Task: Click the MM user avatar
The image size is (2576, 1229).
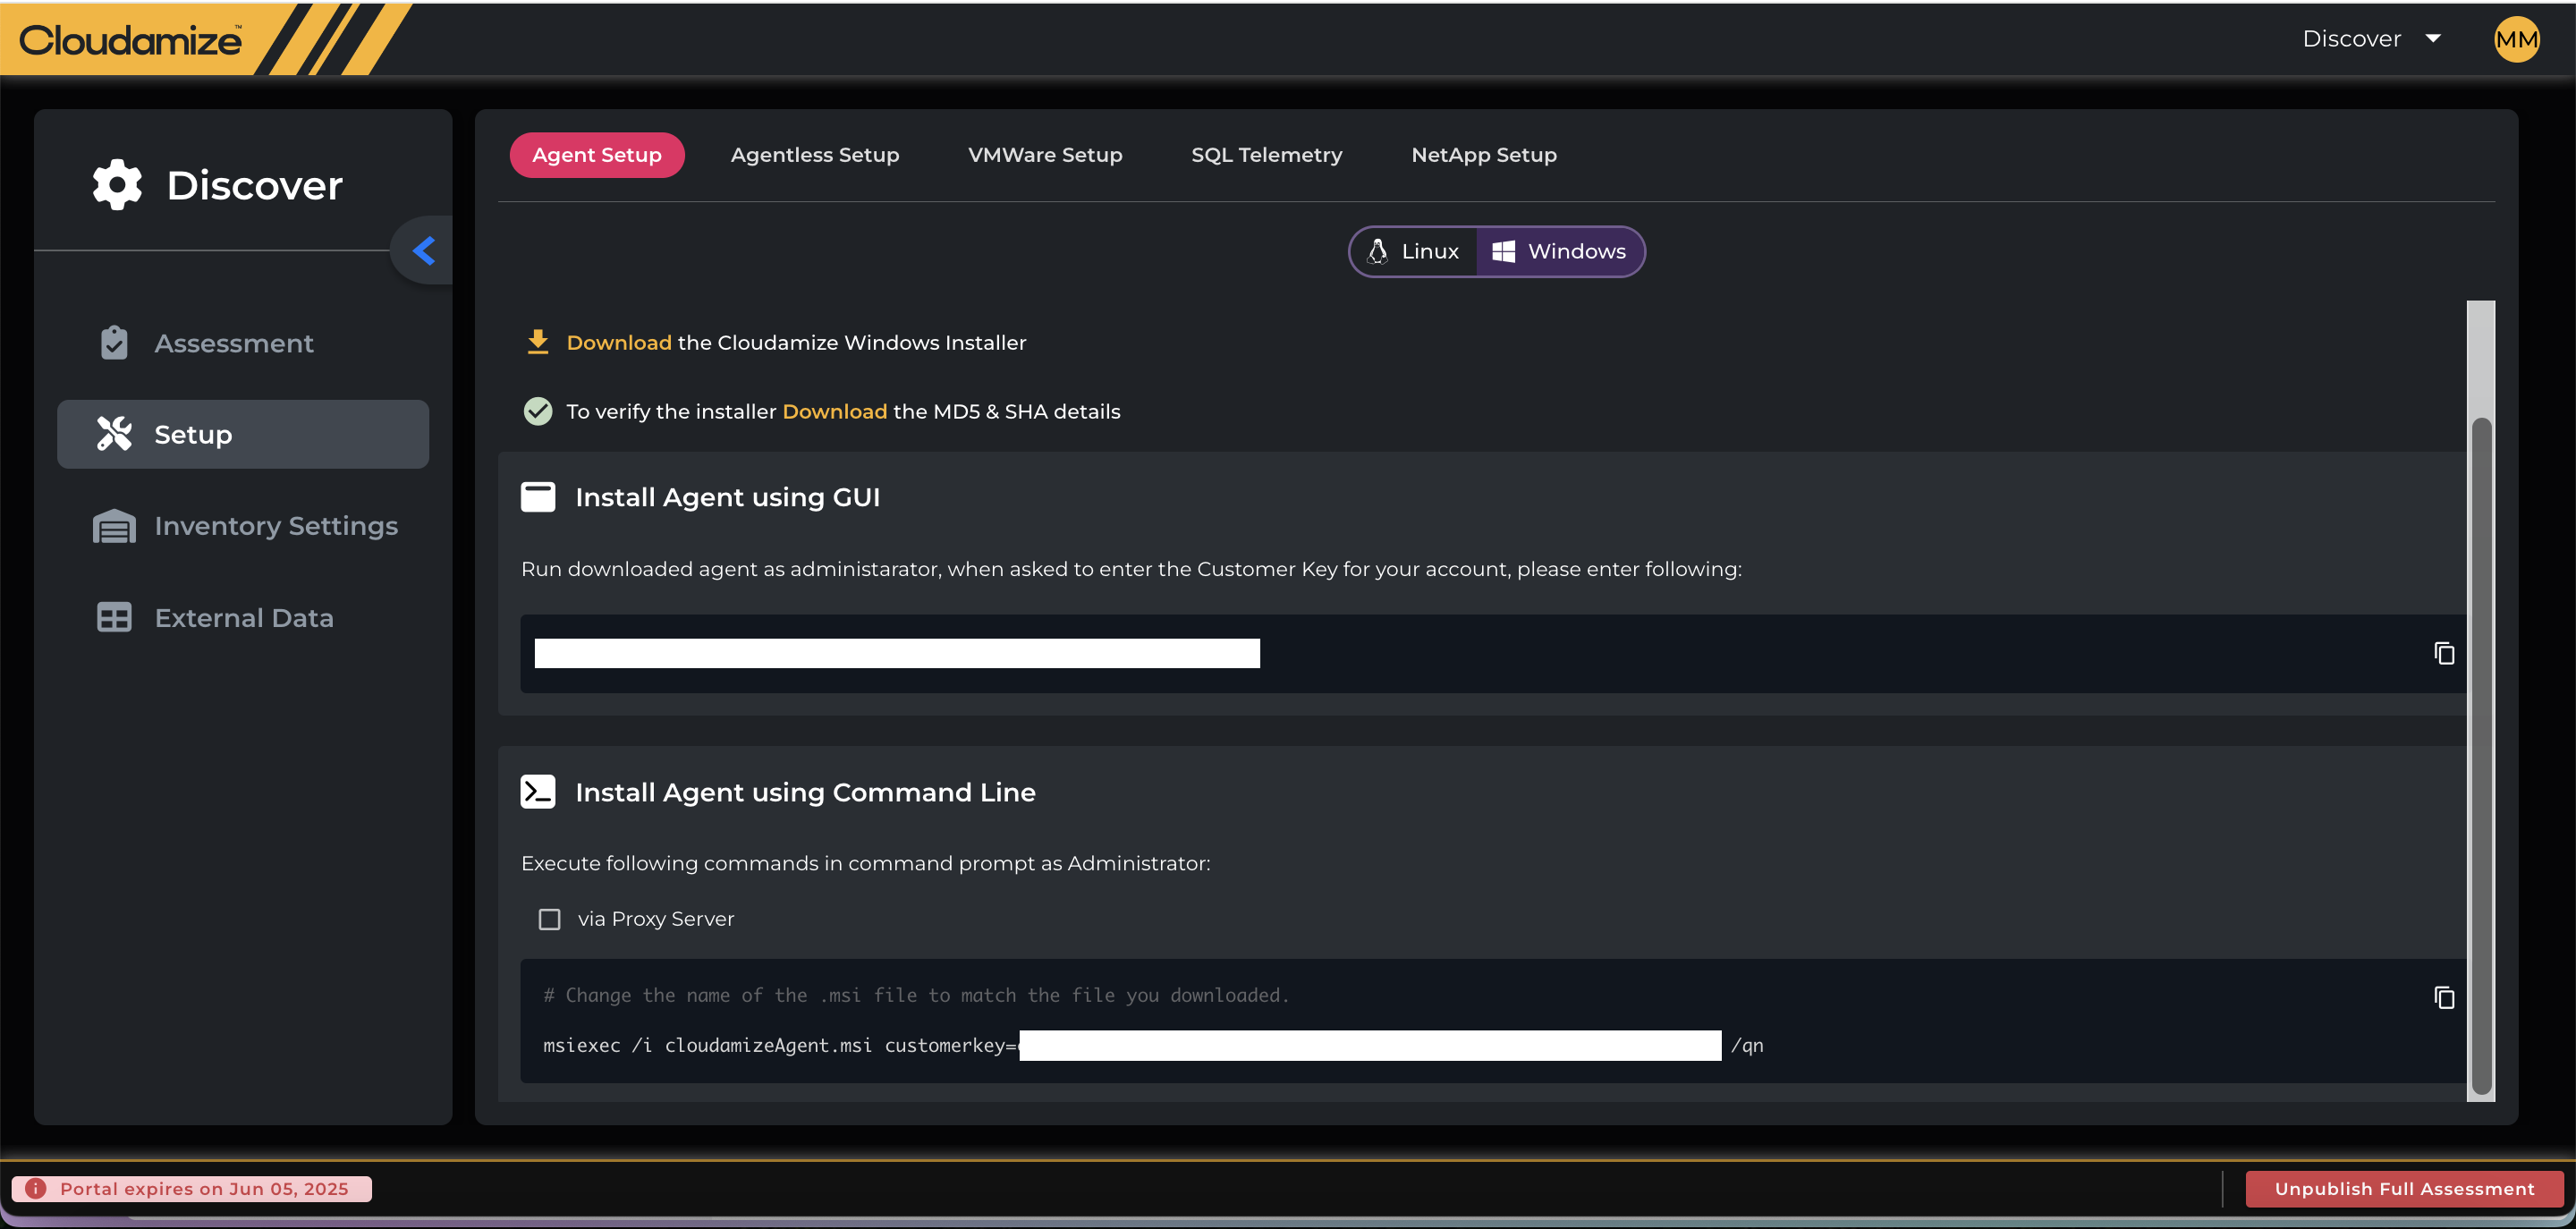Action: [x=2516, y=39]
